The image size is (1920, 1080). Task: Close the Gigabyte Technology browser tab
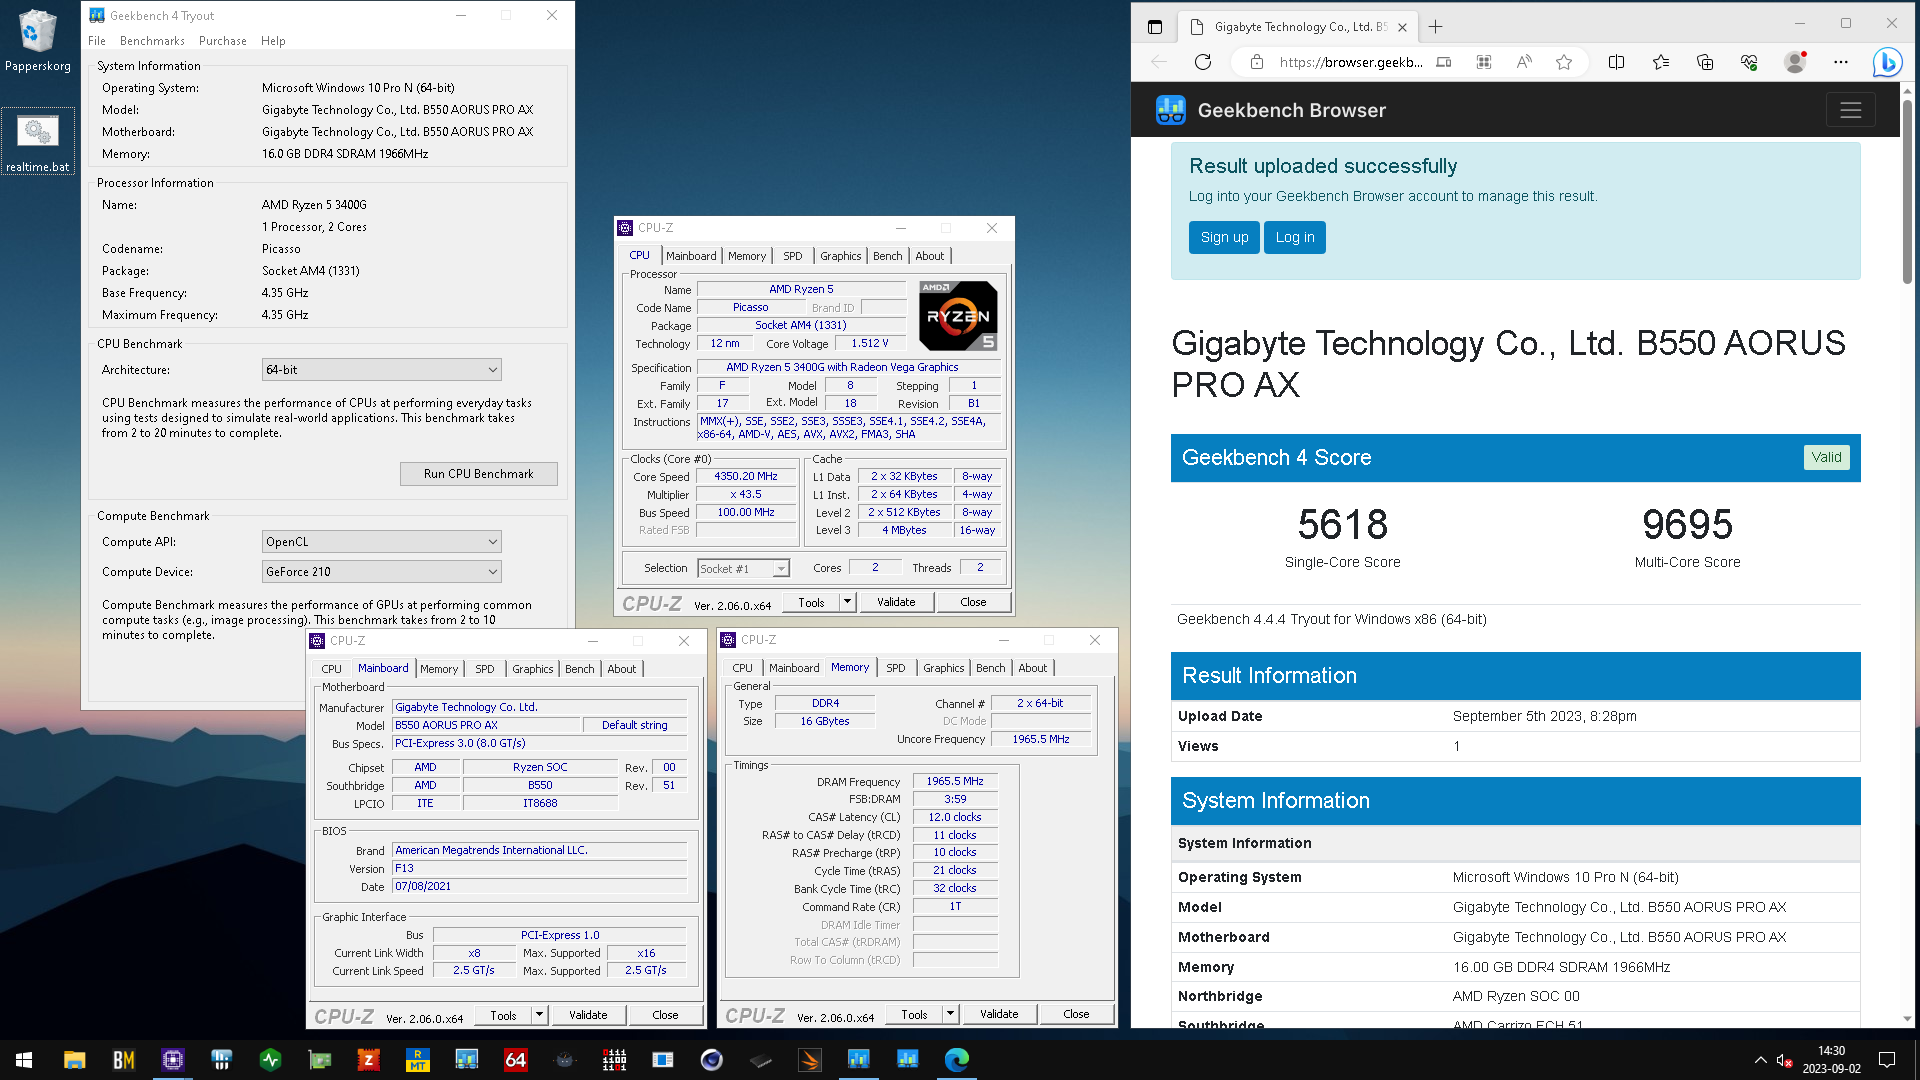coord(1402,27)
